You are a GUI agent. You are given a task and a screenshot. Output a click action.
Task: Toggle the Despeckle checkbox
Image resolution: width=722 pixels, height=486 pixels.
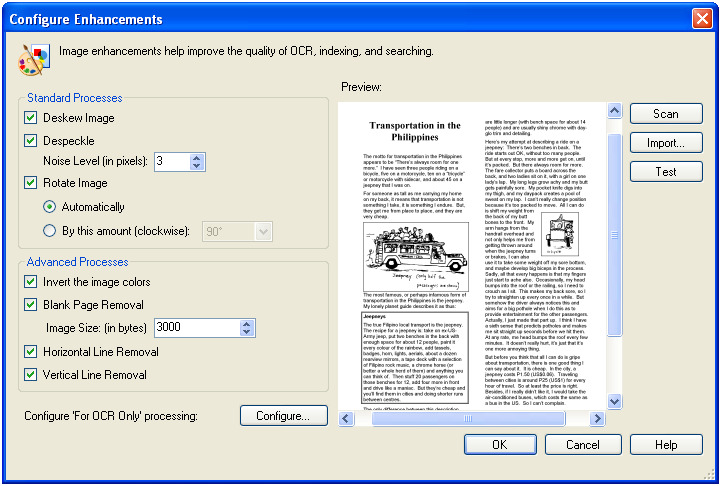pyautogui.click(x=30, y=140)
